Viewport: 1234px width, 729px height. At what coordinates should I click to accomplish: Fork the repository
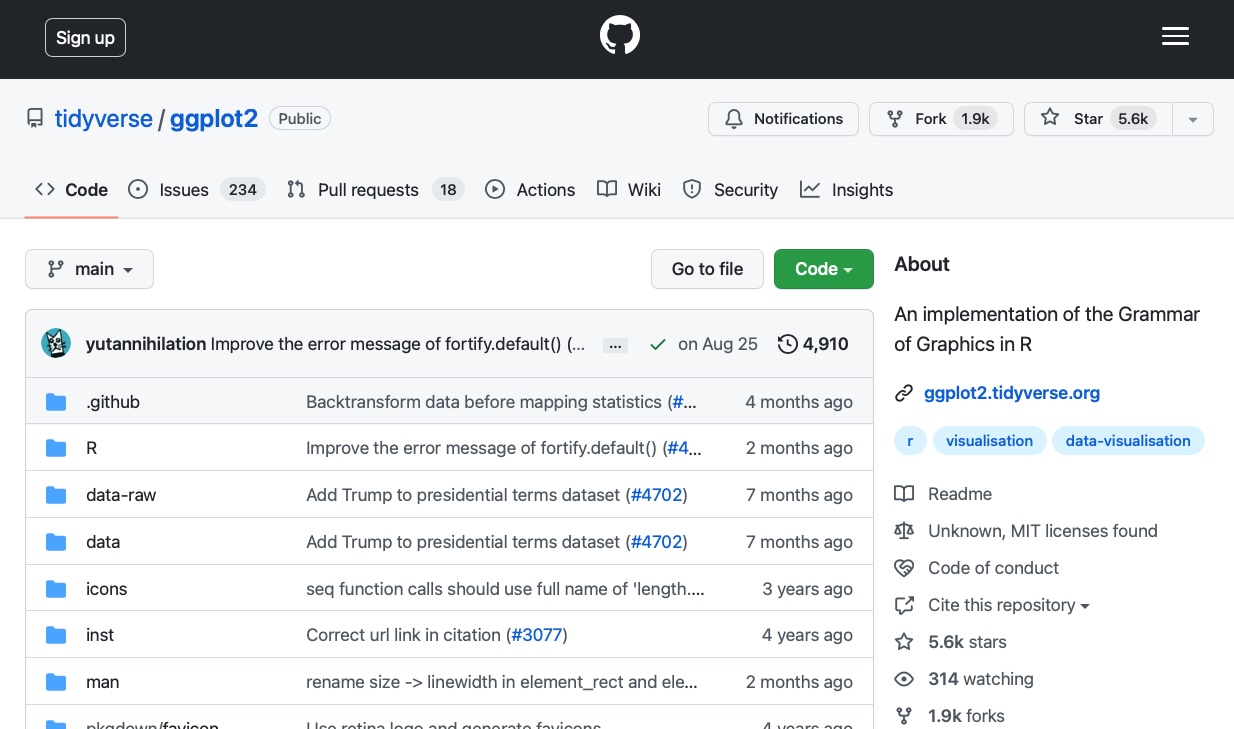(940, 119)
